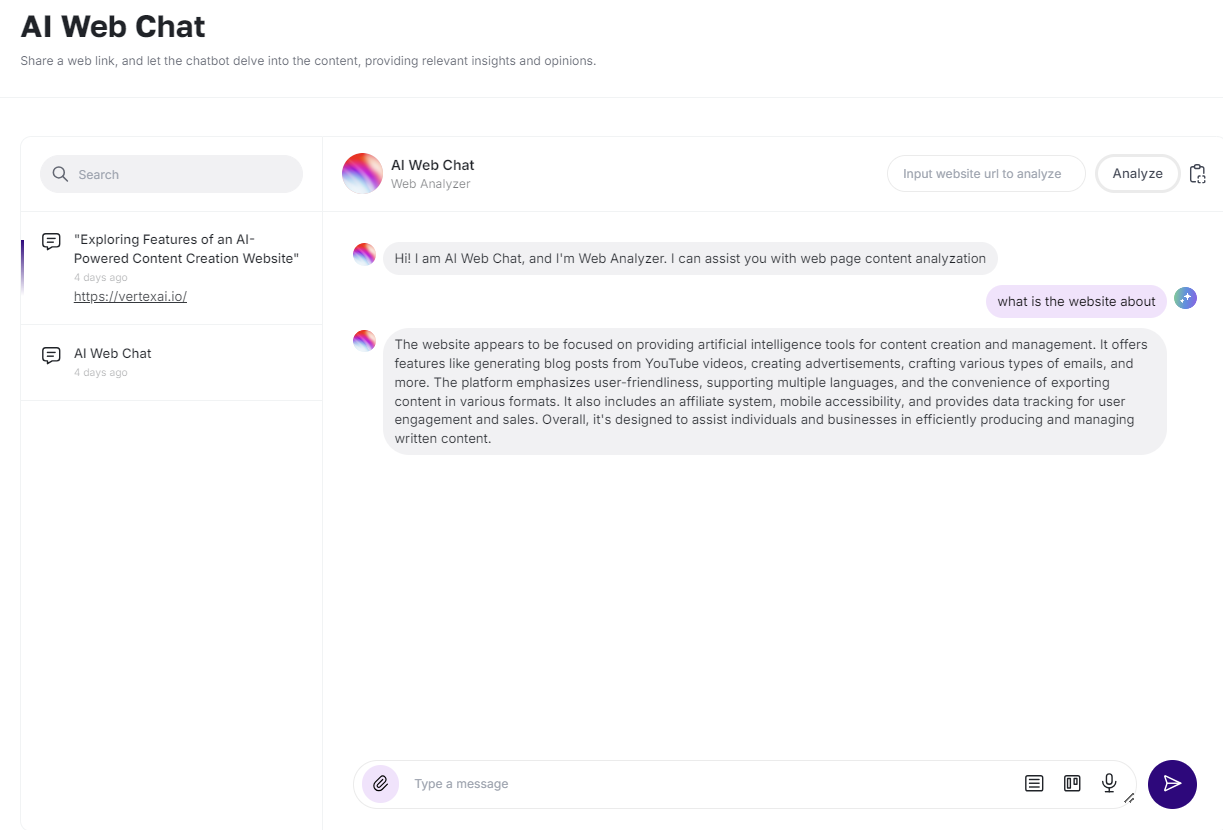Viewport: 1223px width, 830px height.
Task: Click the search input in the left sidebar
Action: pos(171,174)
